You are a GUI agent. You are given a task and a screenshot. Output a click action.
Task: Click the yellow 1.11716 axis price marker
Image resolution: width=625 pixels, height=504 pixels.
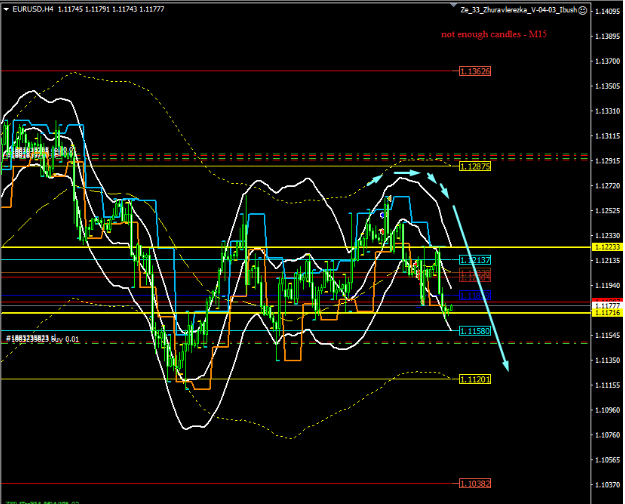(606, 313)
